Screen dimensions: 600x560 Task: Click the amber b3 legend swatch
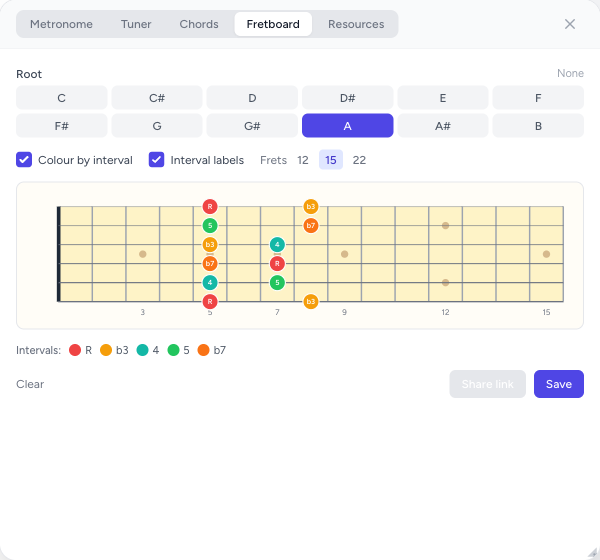(106, 350)
